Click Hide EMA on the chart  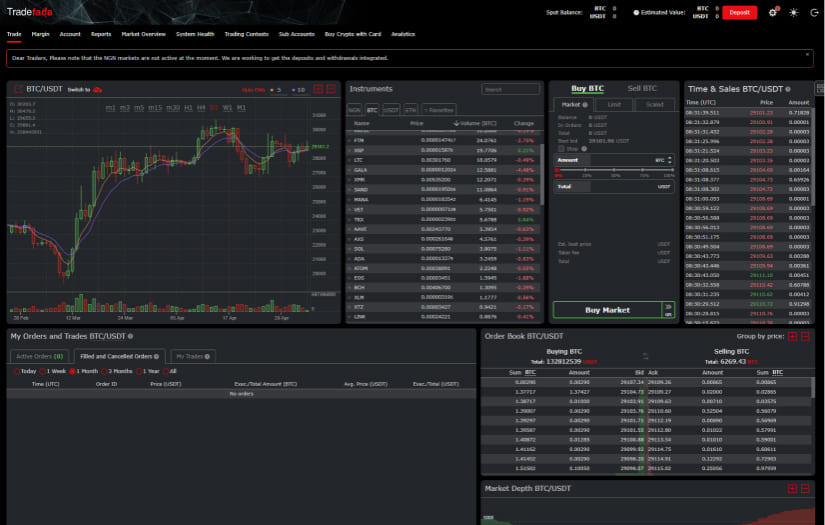click(x=253, y=90)
